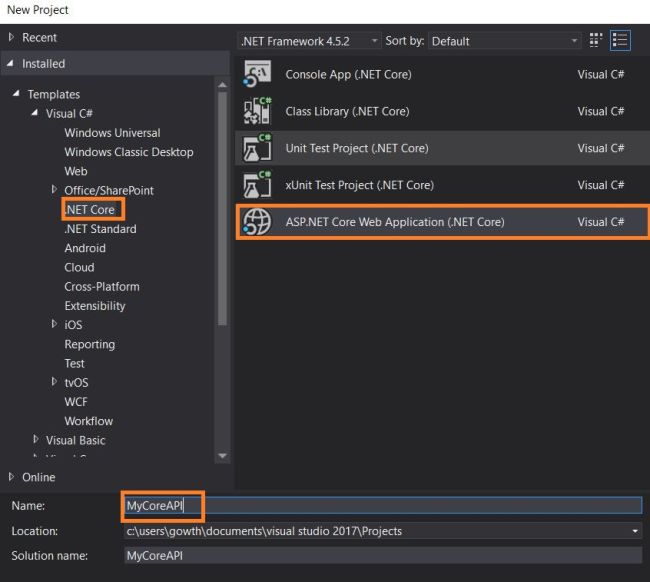The image size is (650, 582).
Task: Select the Visual Basic node label
Action: [75, 440]
